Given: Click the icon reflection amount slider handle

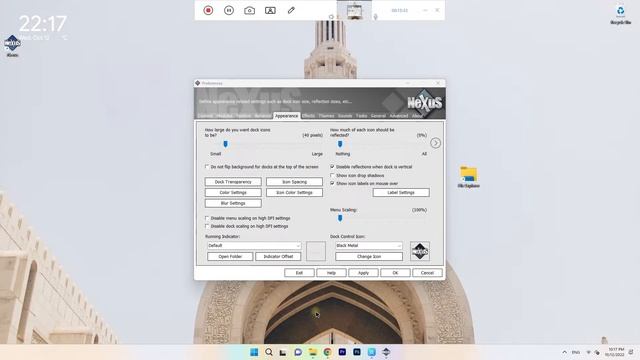Looking at the screenshot, I should (x=340, y=144).
